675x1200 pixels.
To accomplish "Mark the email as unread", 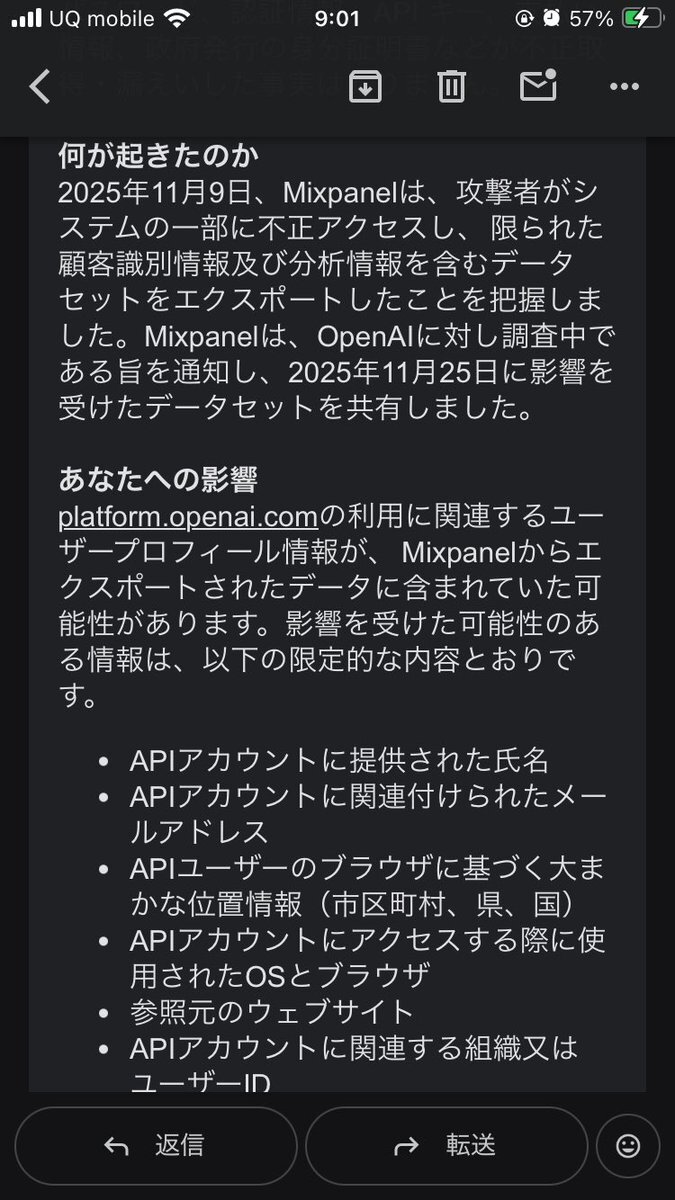I will (x=538, y=87).
